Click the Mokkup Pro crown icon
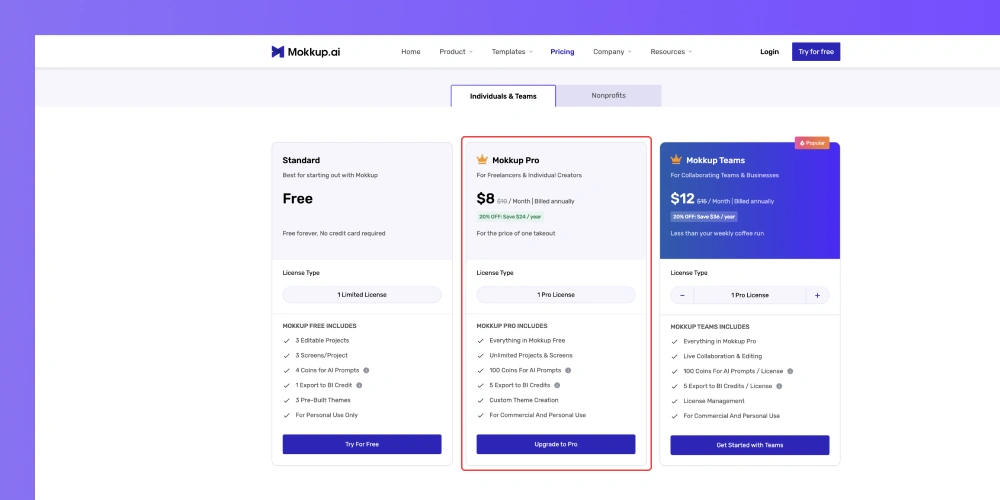This screenshot has height=500, width=1000. 482,159
